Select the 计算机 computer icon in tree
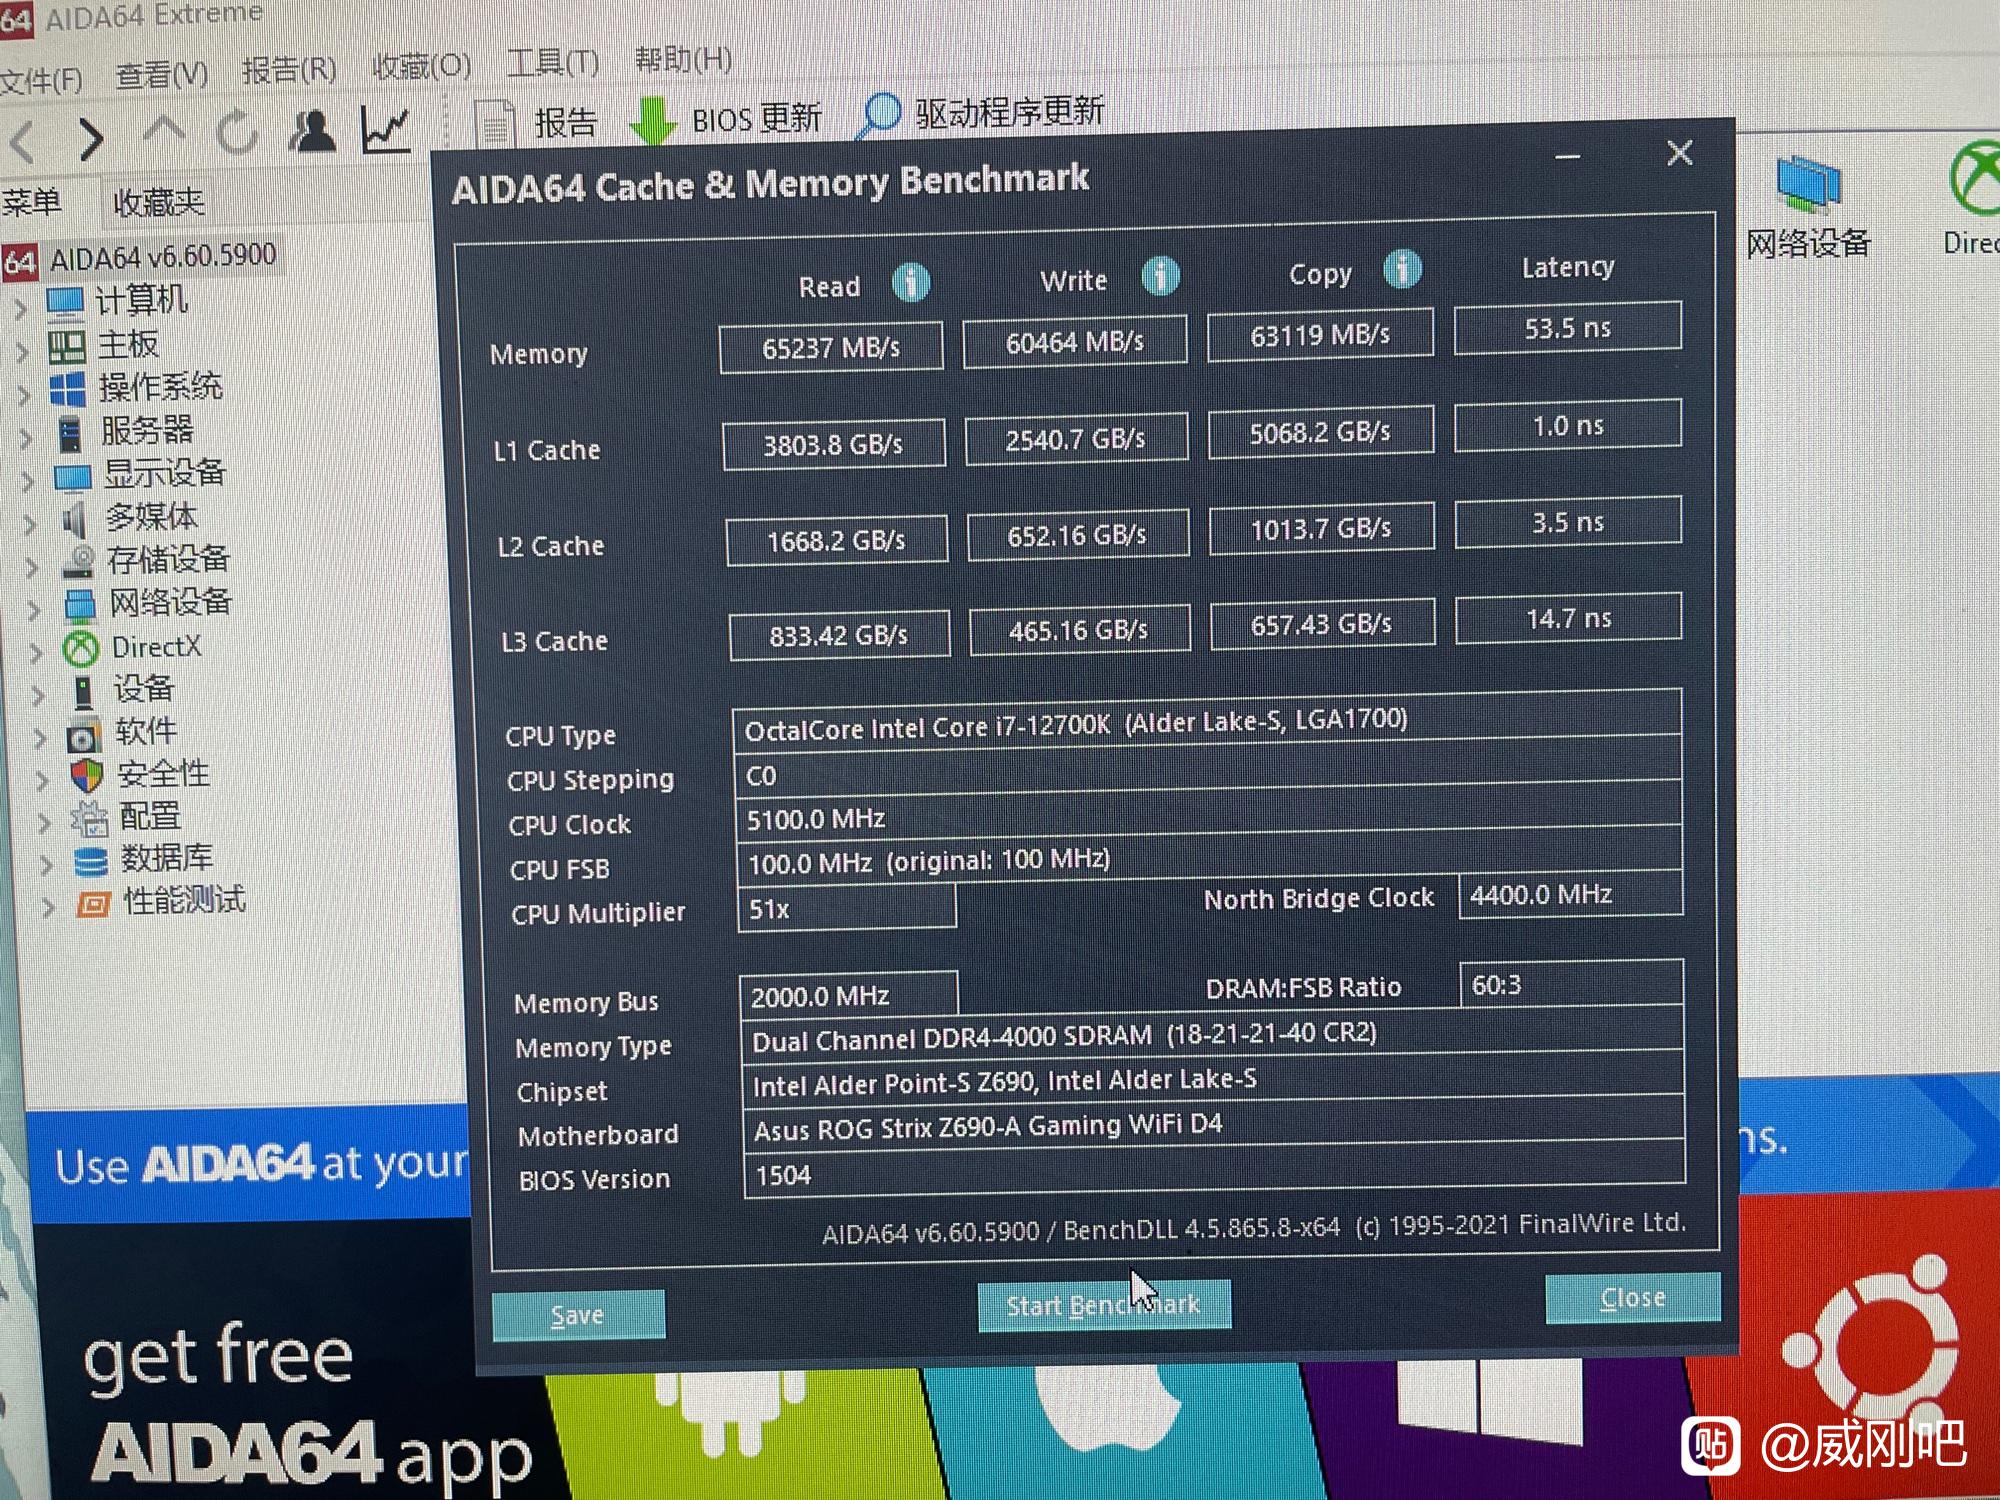 pyautogui.click(x=64, y=302)
